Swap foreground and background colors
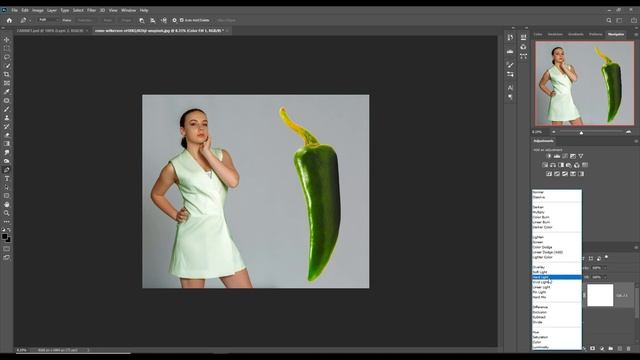This screenshot has height=360, width=640. [x=9, y=230]
